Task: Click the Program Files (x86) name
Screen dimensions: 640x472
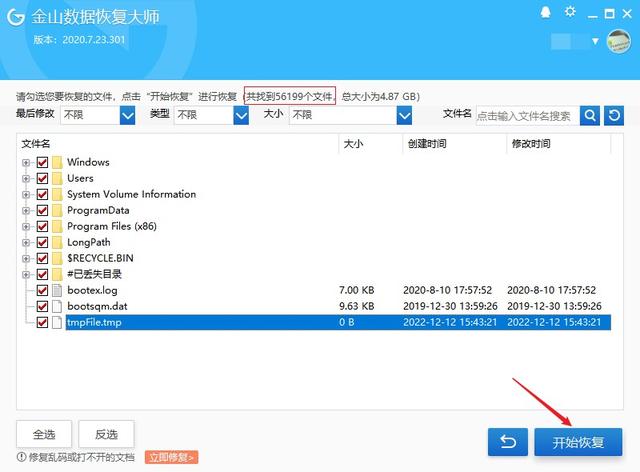Action: (x=112, y=226)
